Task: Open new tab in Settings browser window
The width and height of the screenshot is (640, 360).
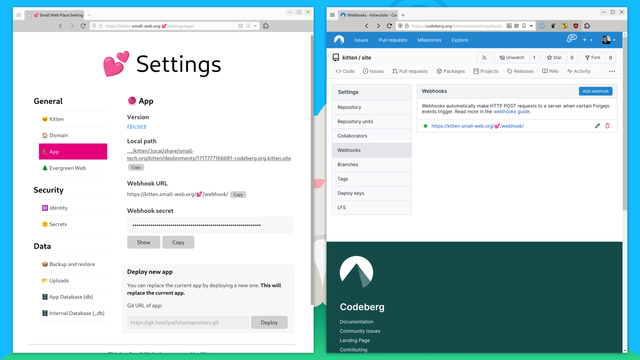Action: click(x=89, y=15)
